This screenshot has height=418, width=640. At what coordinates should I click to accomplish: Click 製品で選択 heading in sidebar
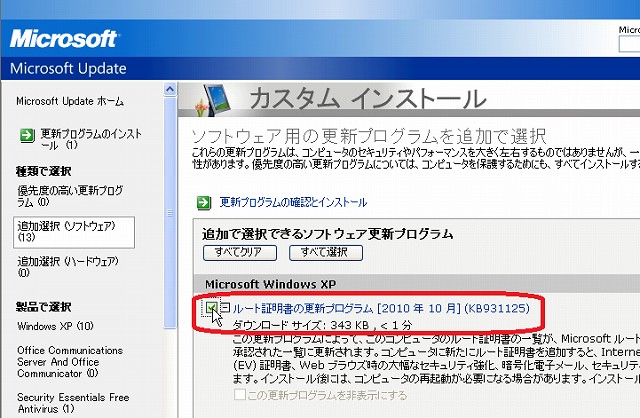pos(44,307)
